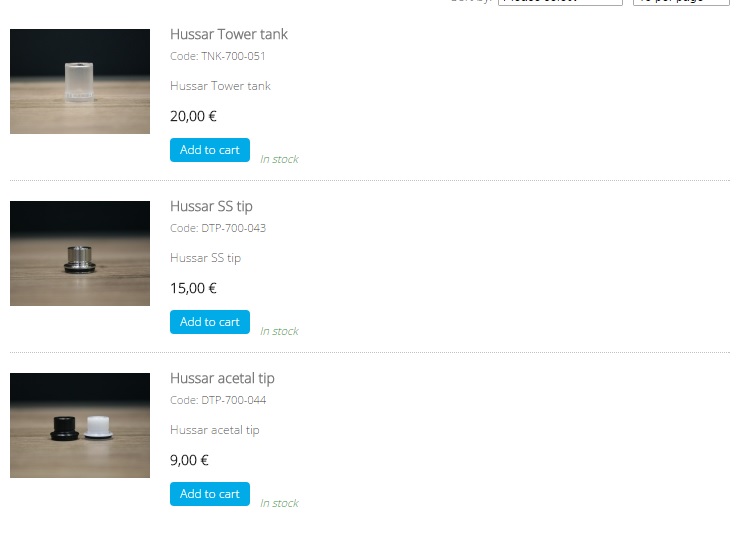Open the items per page dropdown
Viewport: 752px width, 539px height.
click(x=682, y=2)
